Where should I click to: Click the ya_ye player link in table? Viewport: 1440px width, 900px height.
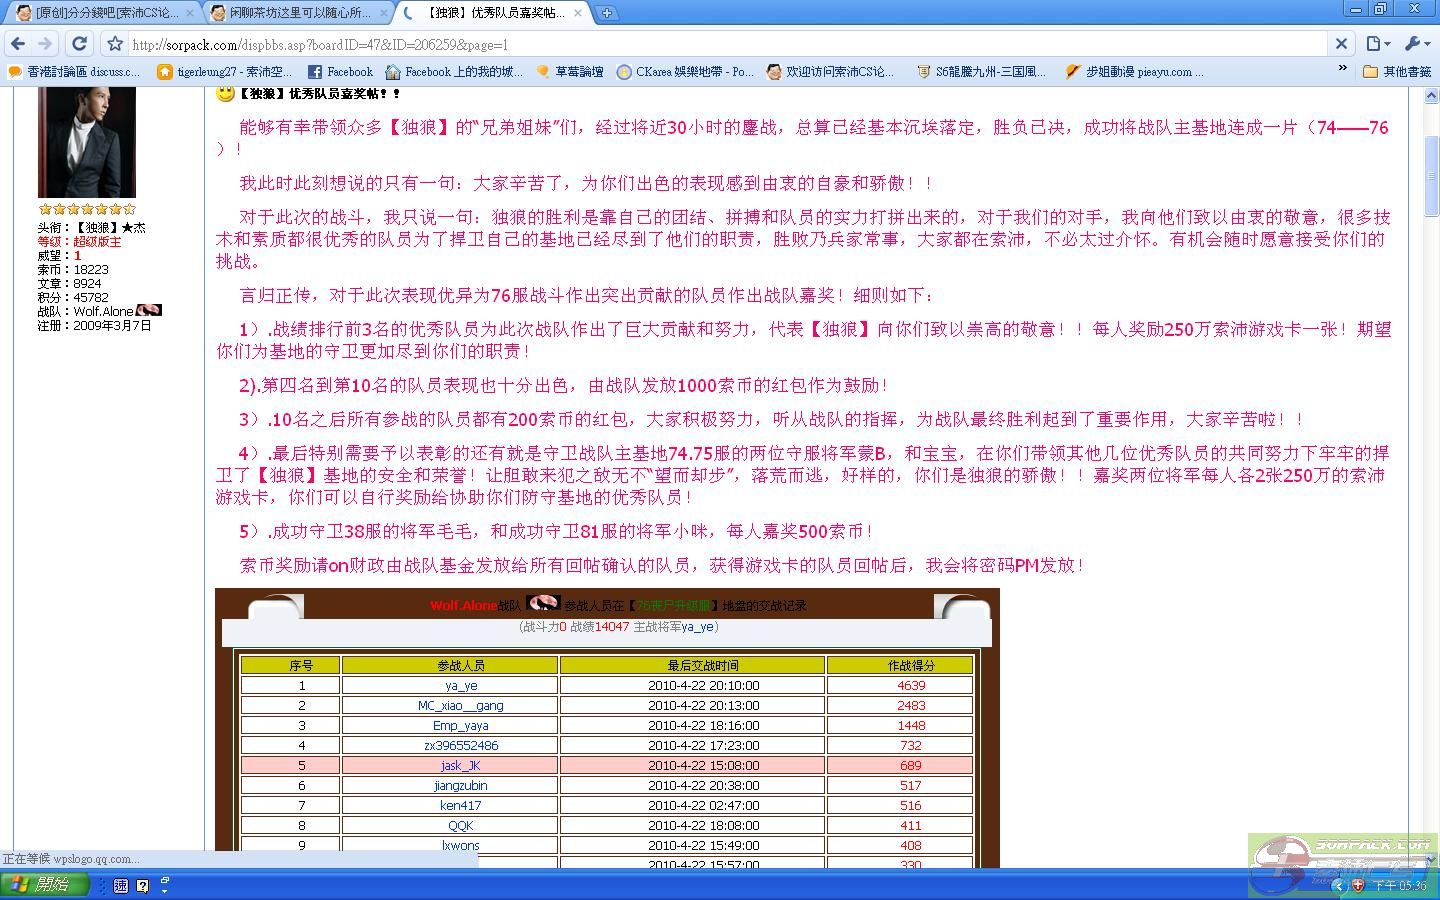(x=461, y=686)
